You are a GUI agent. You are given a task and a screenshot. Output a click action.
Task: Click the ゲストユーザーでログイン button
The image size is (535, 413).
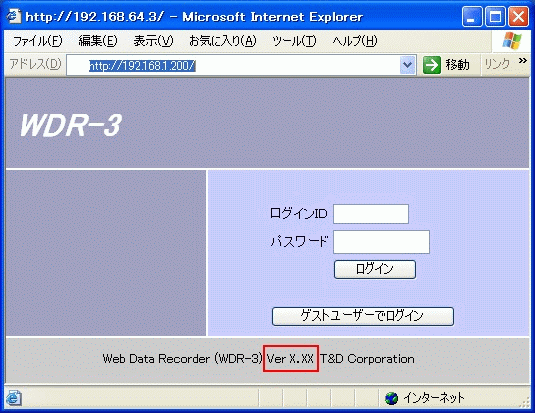click(x=363, y=316)
